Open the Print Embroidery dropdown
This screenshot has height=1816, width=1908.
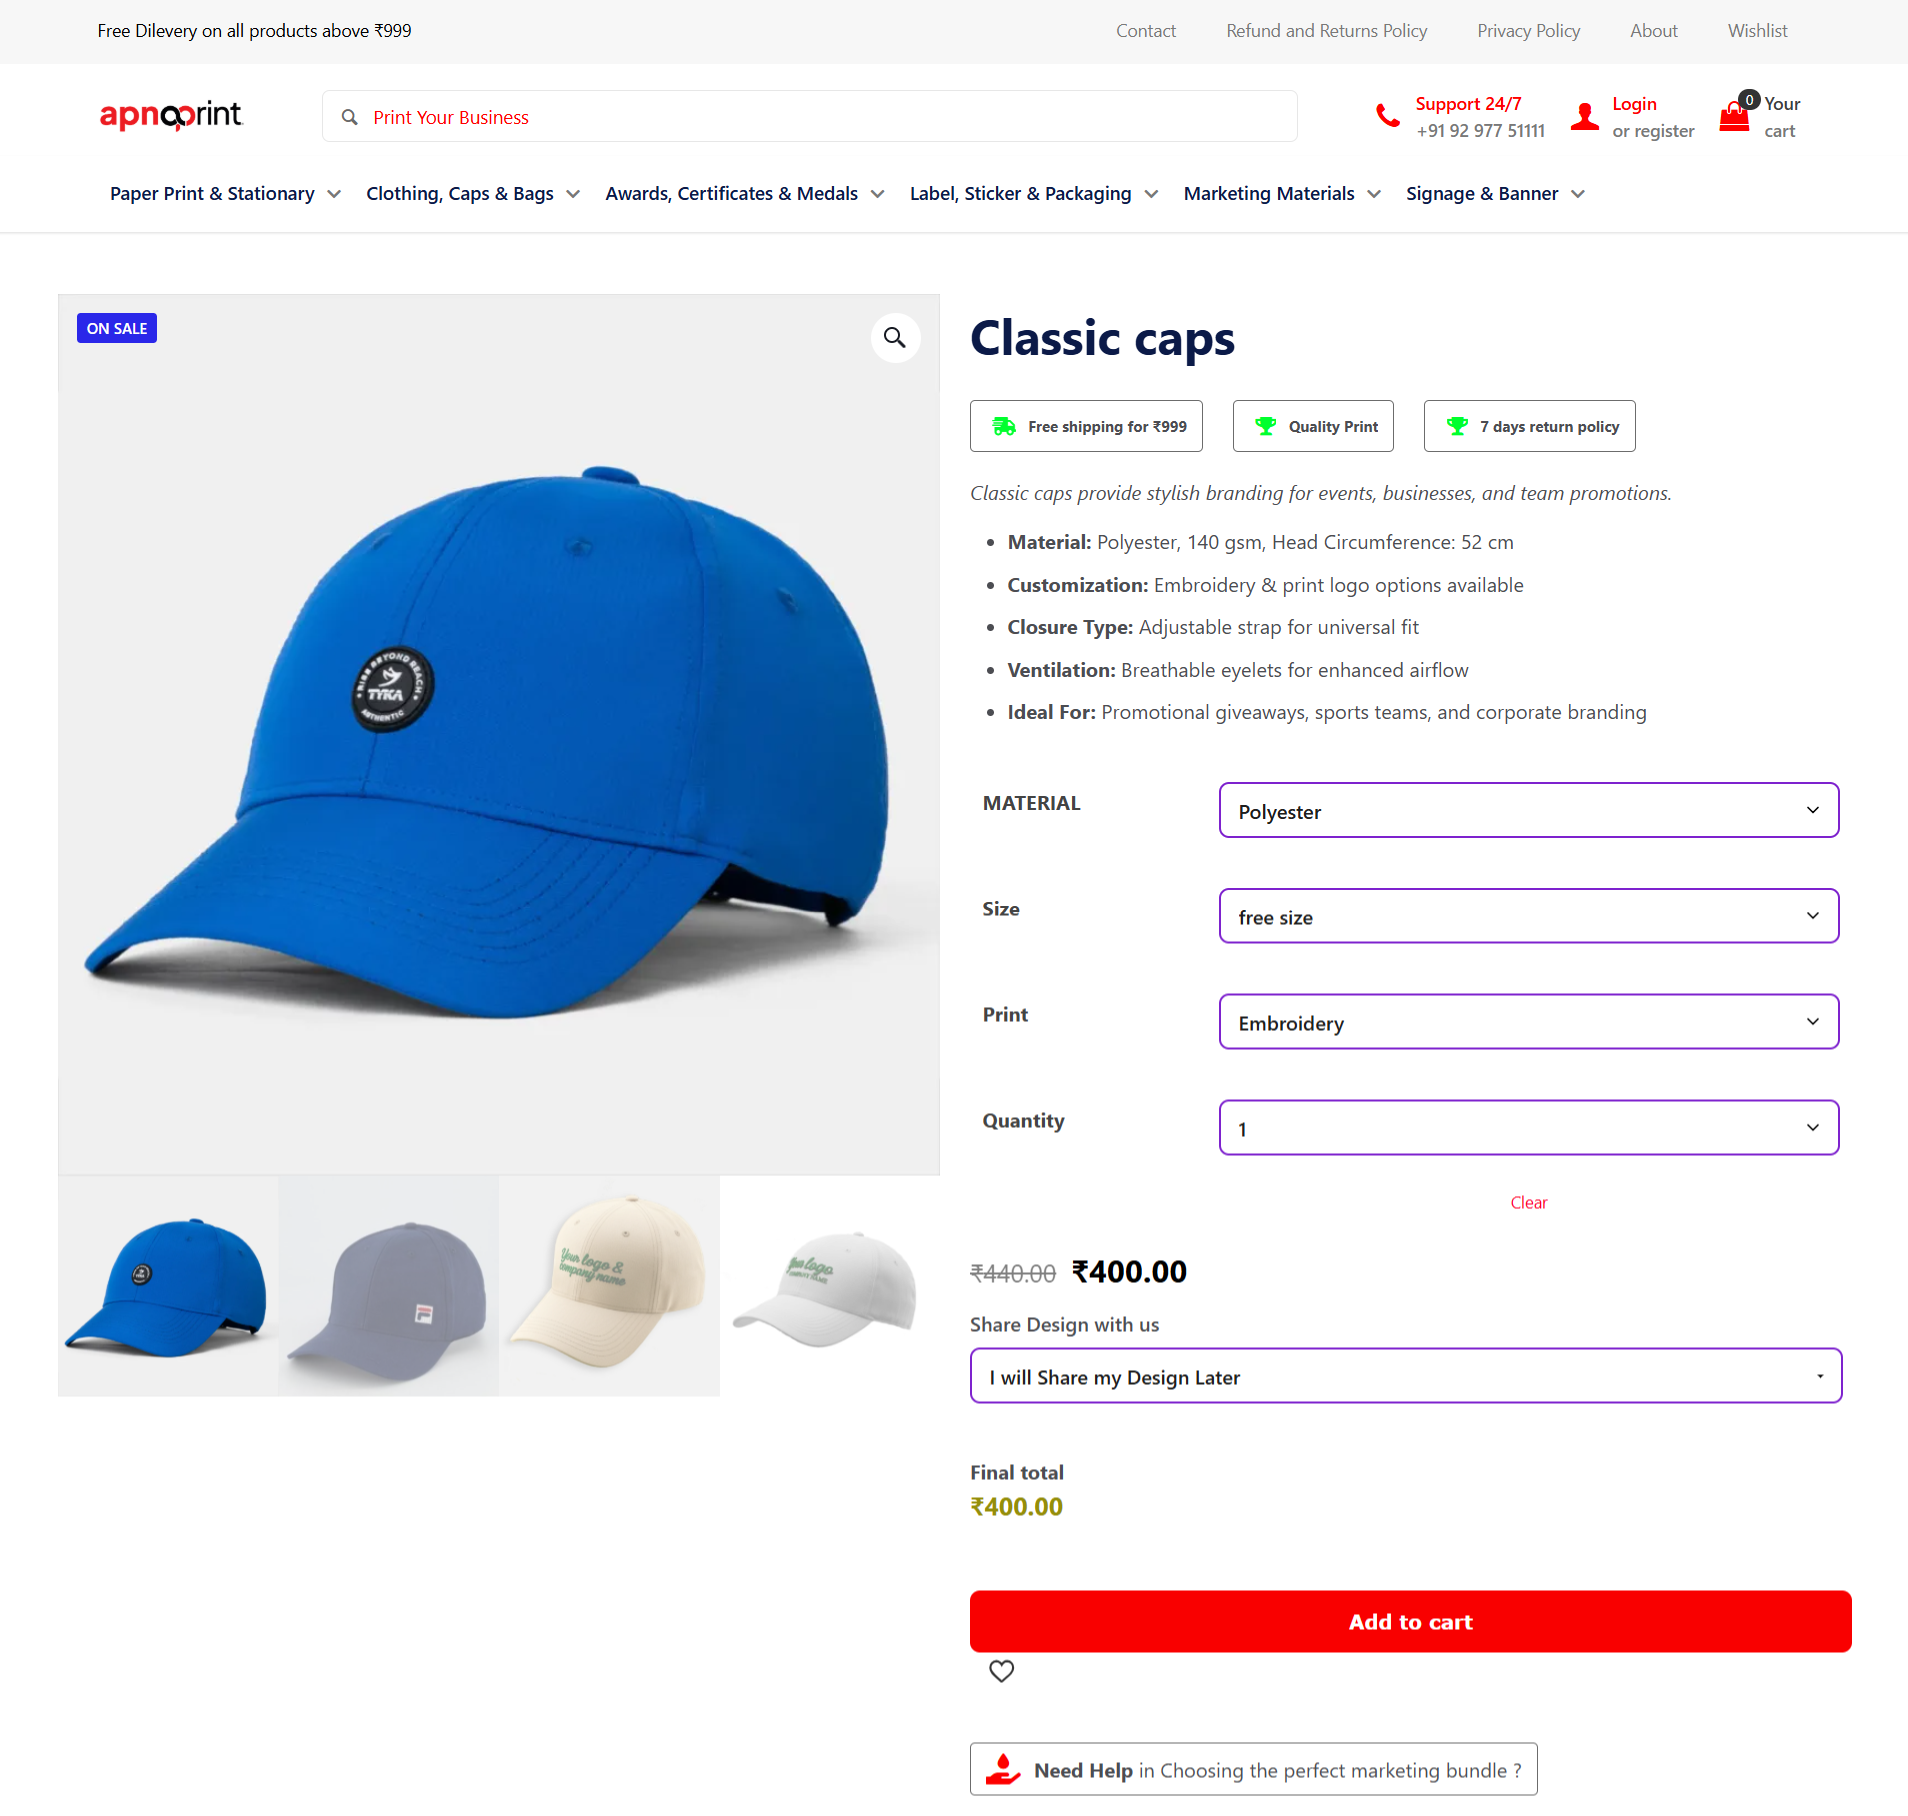click(x=1528, y=1022)
